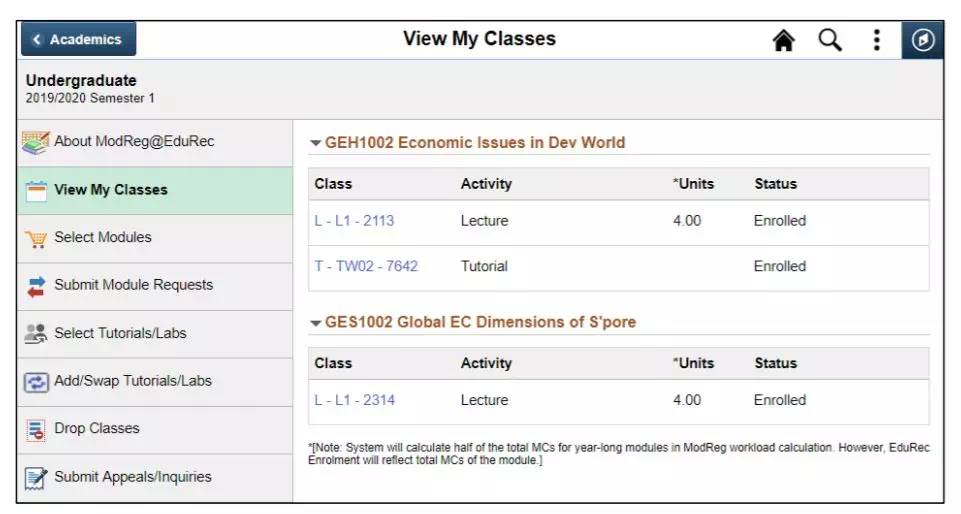Click the Add/Swap Tutorials/Labs swap icon
The image size is (961, 514).
point(36,382)
